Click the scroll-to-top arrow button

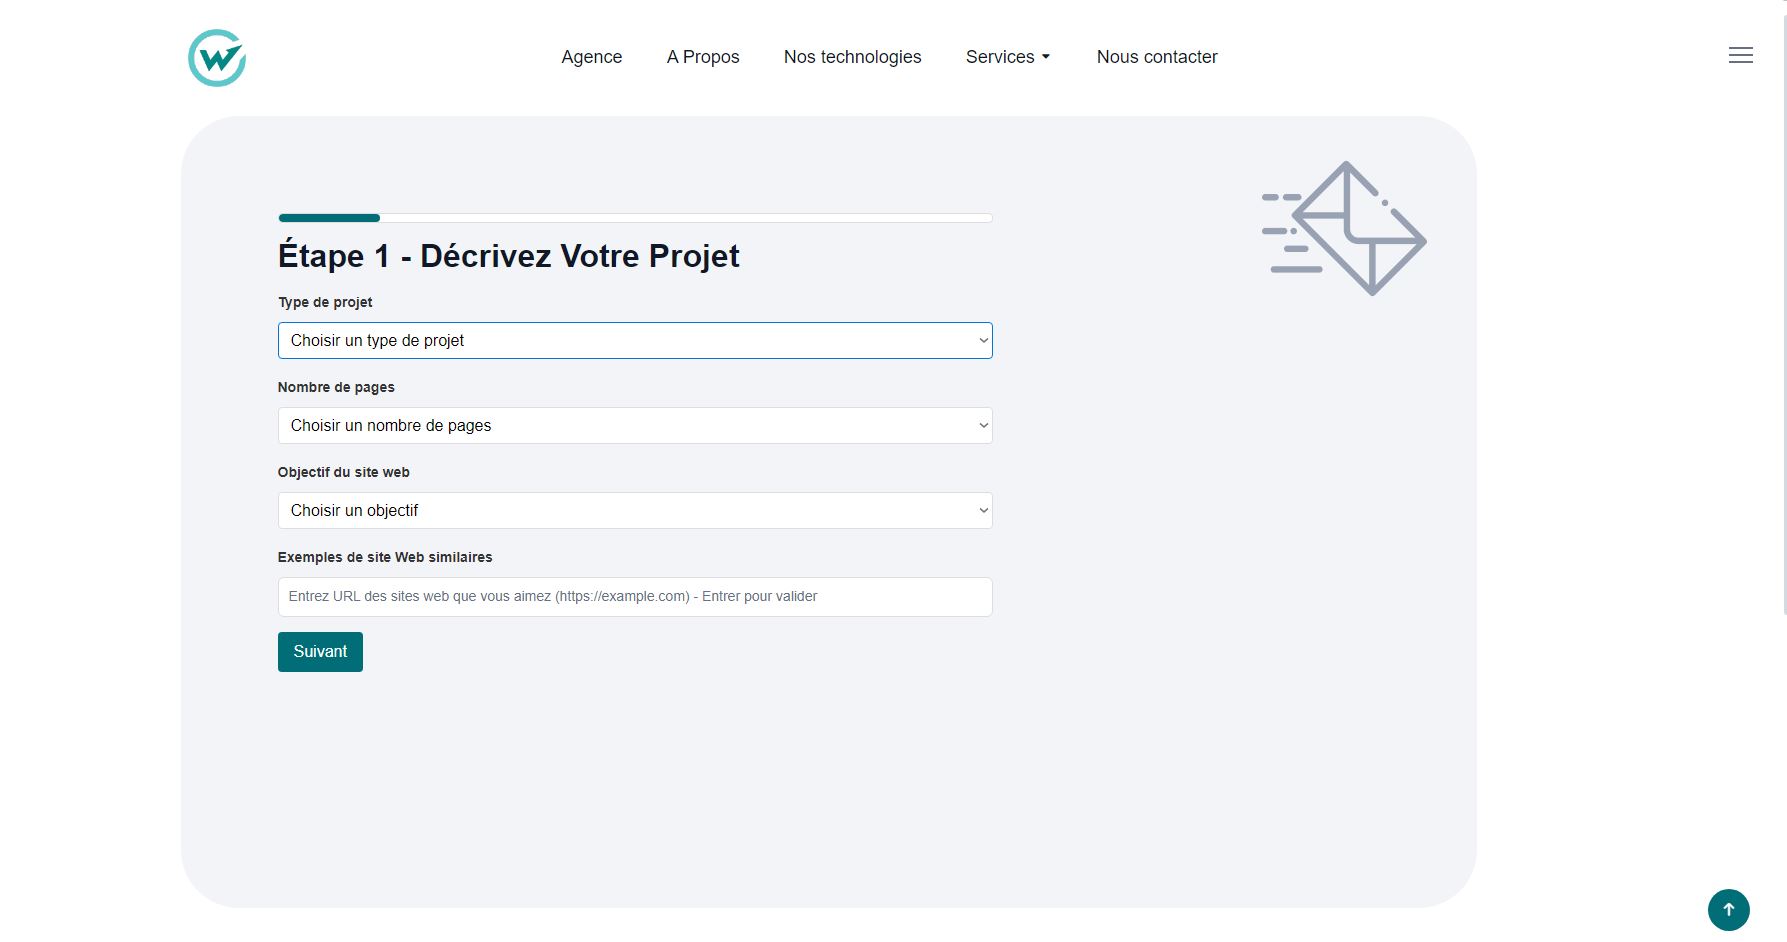[1728, 910]
